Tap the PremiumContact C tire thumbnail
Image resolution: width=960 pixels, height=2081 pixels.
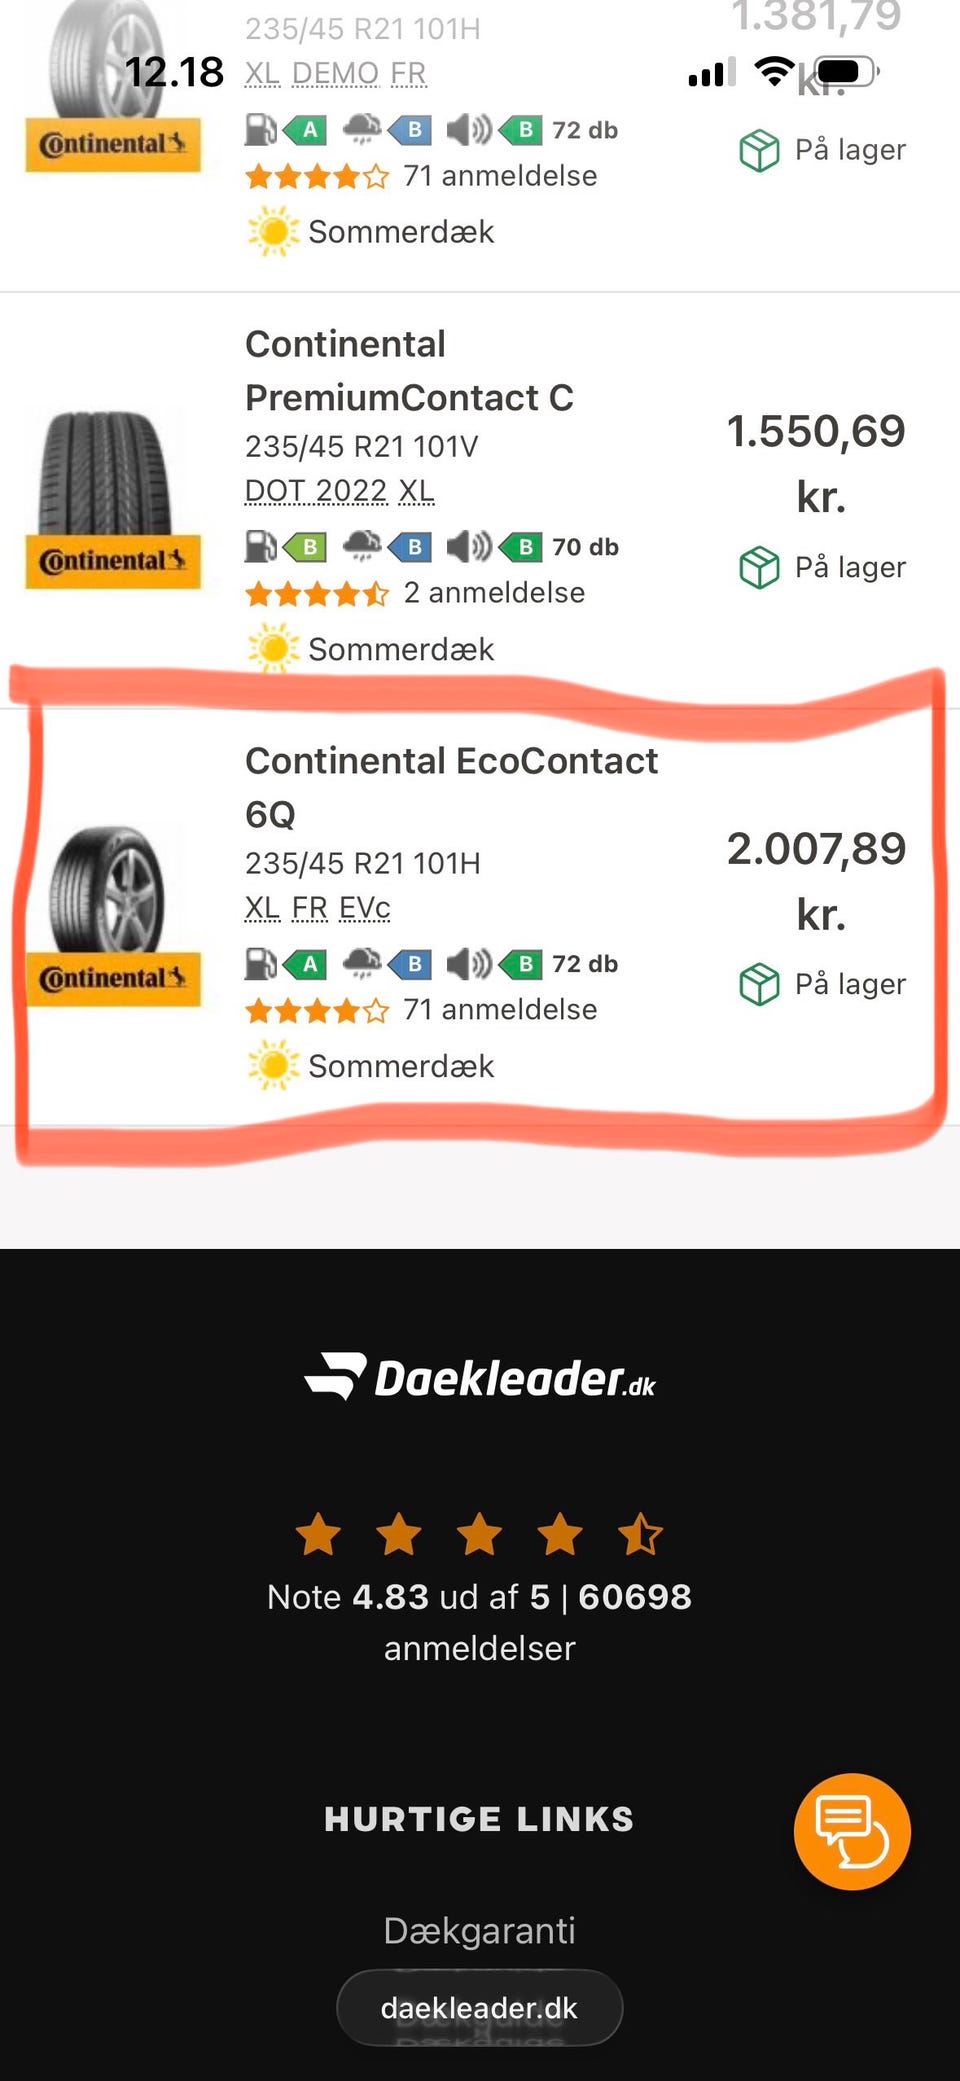(112, 496)
